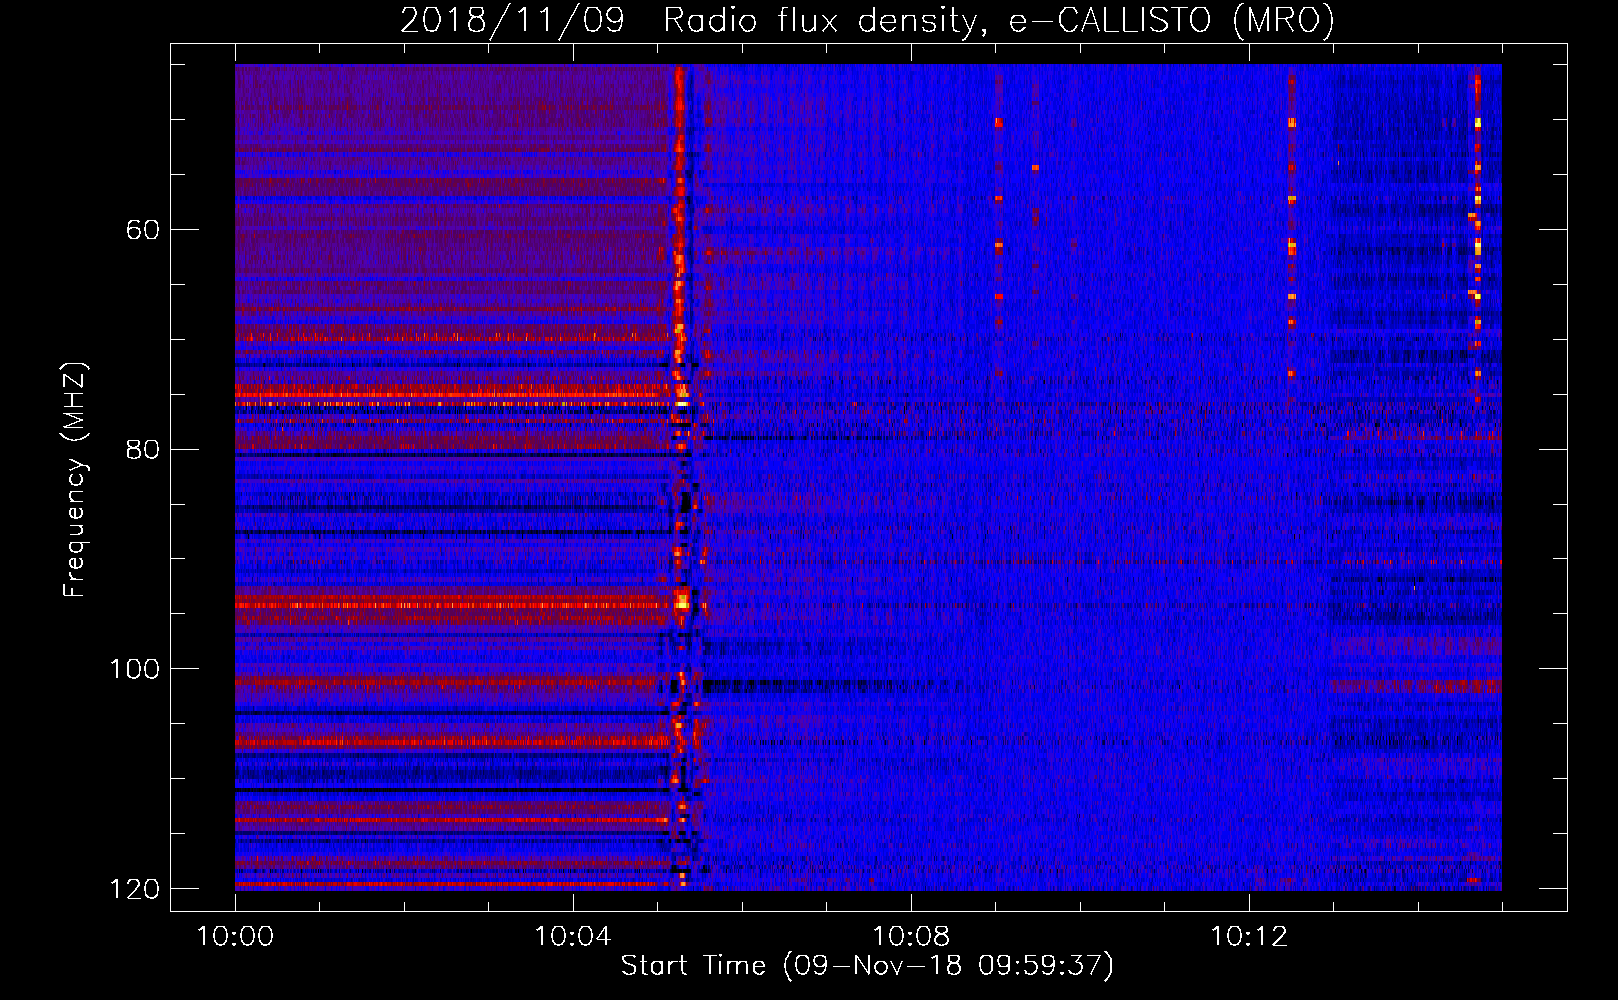Click the '10:08' time tick label

point(911,937)
